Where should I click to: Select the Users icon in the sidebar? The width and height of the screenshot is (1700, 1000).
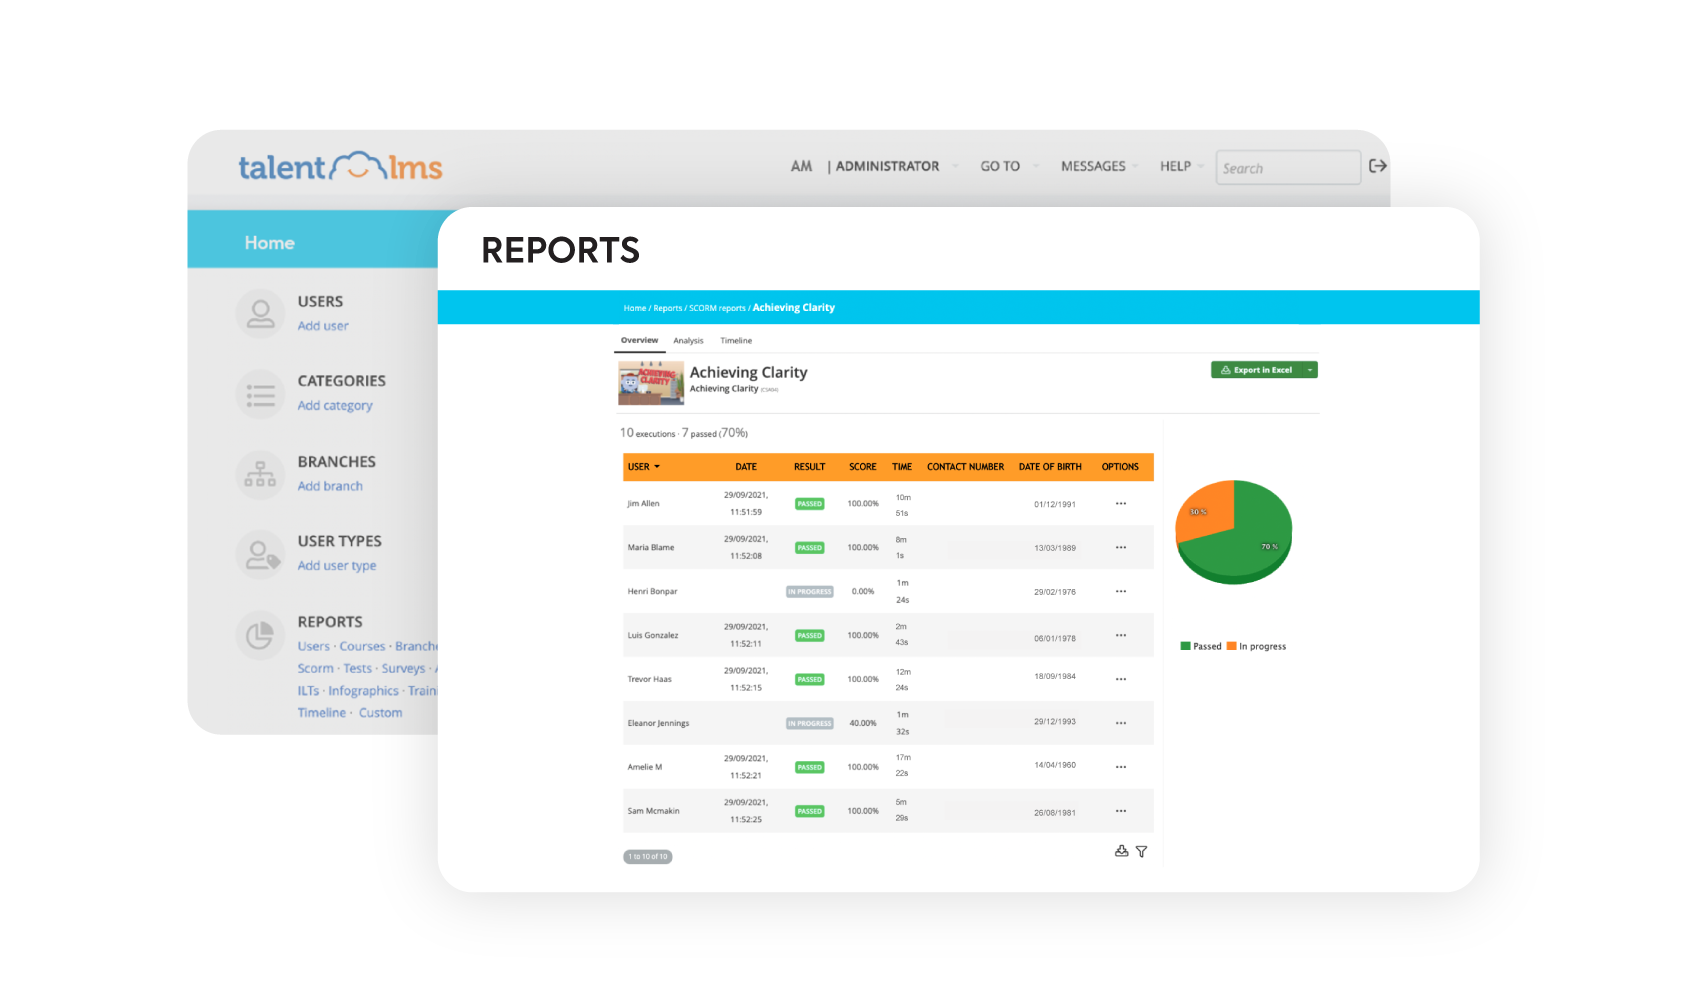(x=260, y=313)
